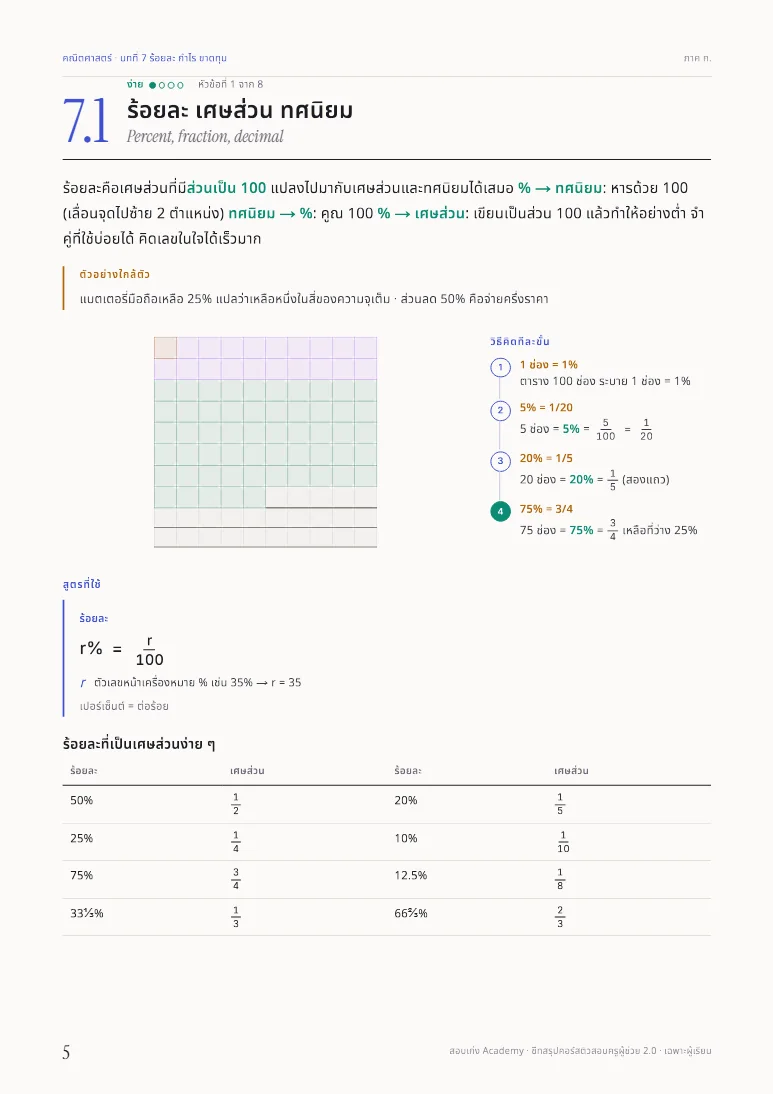Click step circle number 2
Image resolution: width=773 pixels, height=1094 pixels.
500,410
